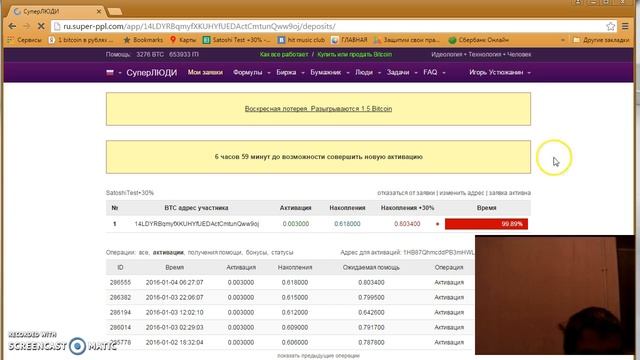The image size is (640, 360).
Task: Open the hit music club bookmark
Action: point(301,40)
